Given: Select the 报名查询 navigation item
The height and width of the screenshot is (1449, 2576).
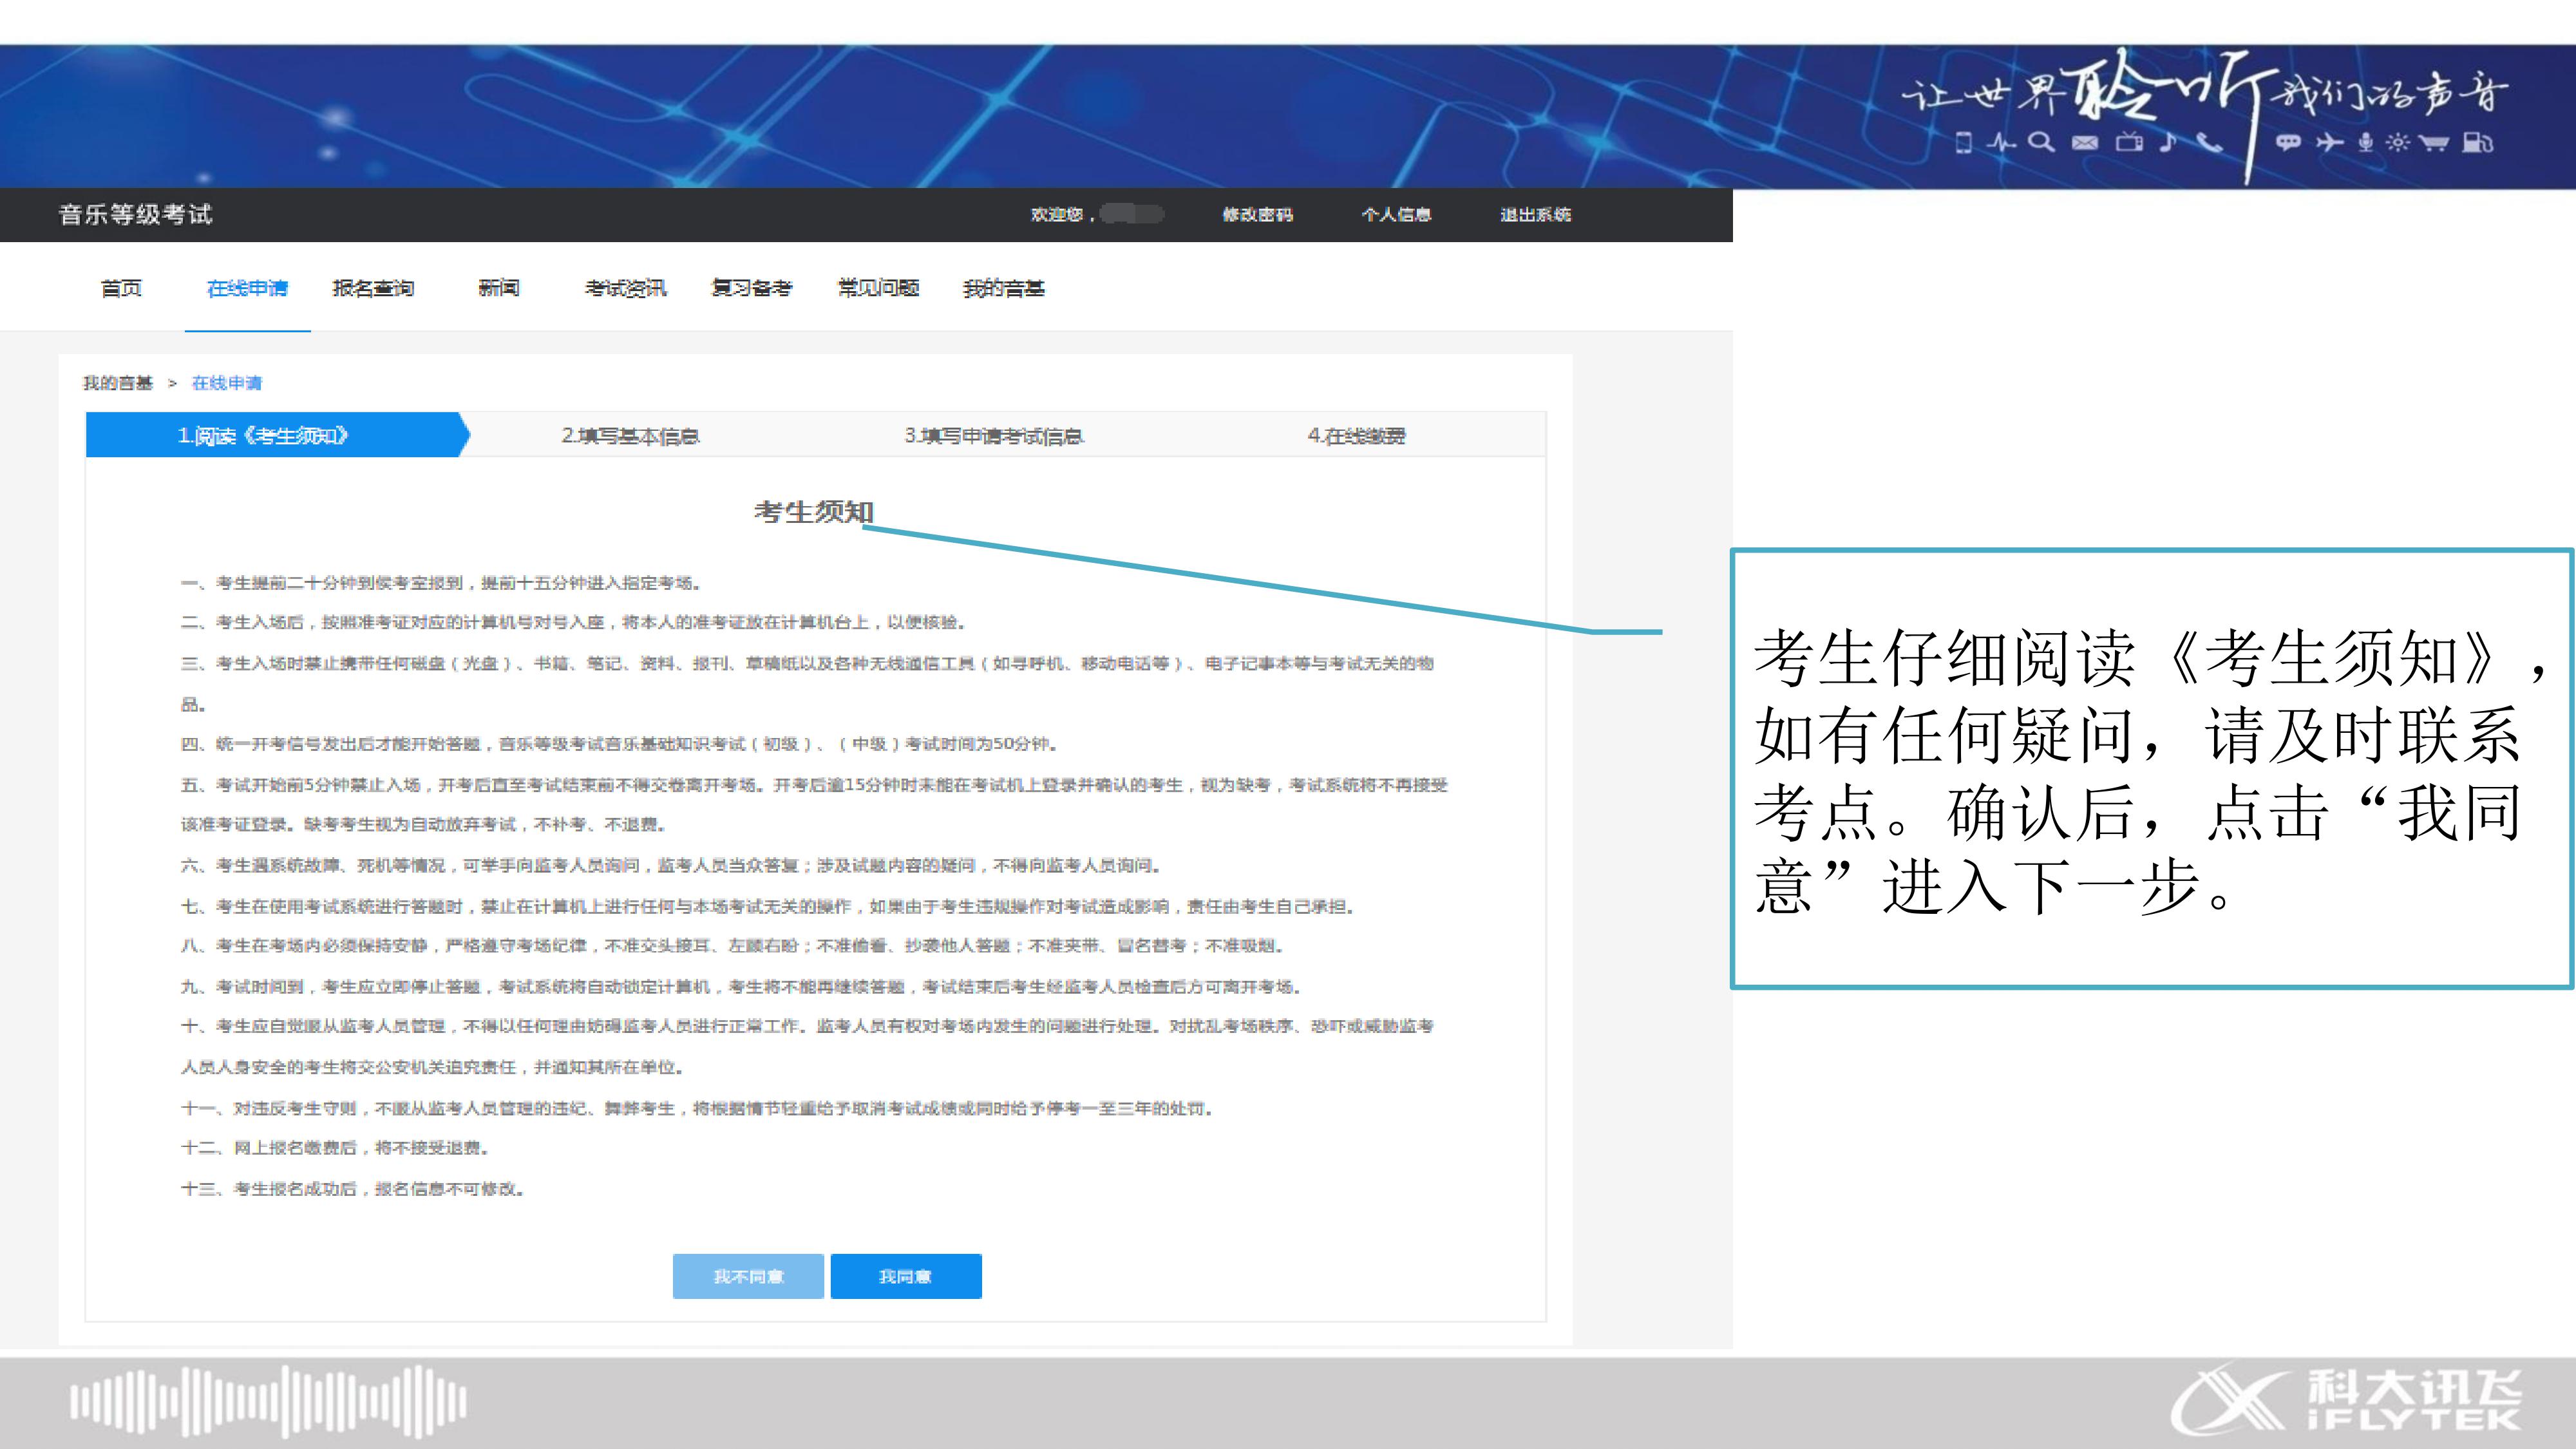Looking at the screenshot, I should pyautogui.click(x=373, y=288).
